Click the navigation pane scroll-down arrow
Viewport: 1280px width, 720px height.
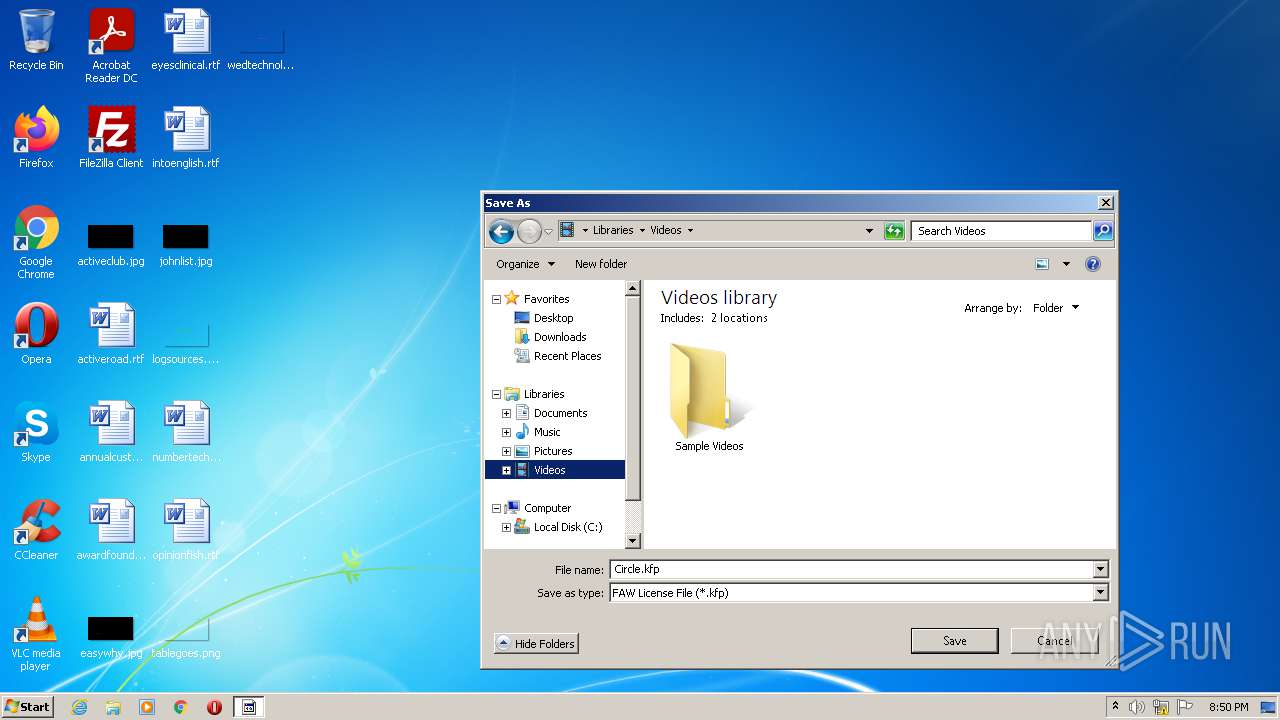point(632,541)
